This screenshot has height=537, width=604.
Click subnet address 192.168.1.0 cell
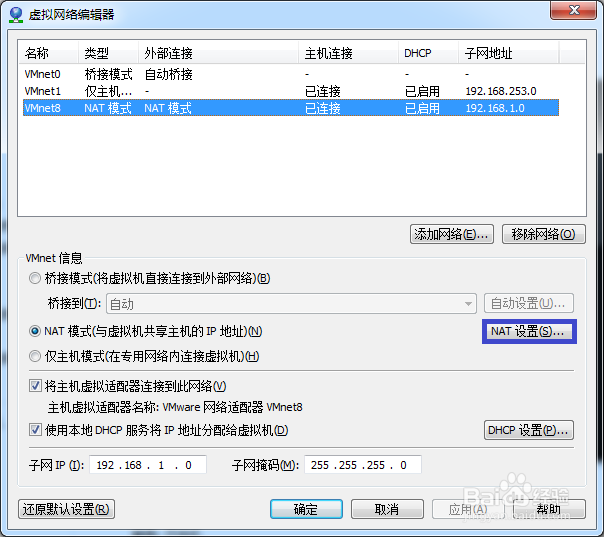(x=495, y=108)
